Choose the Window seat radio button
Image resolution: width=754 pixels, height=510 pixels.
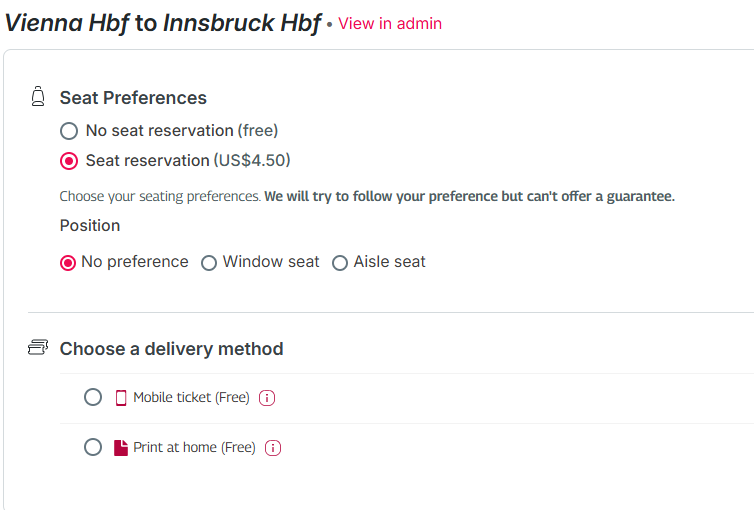pos(209,263)
